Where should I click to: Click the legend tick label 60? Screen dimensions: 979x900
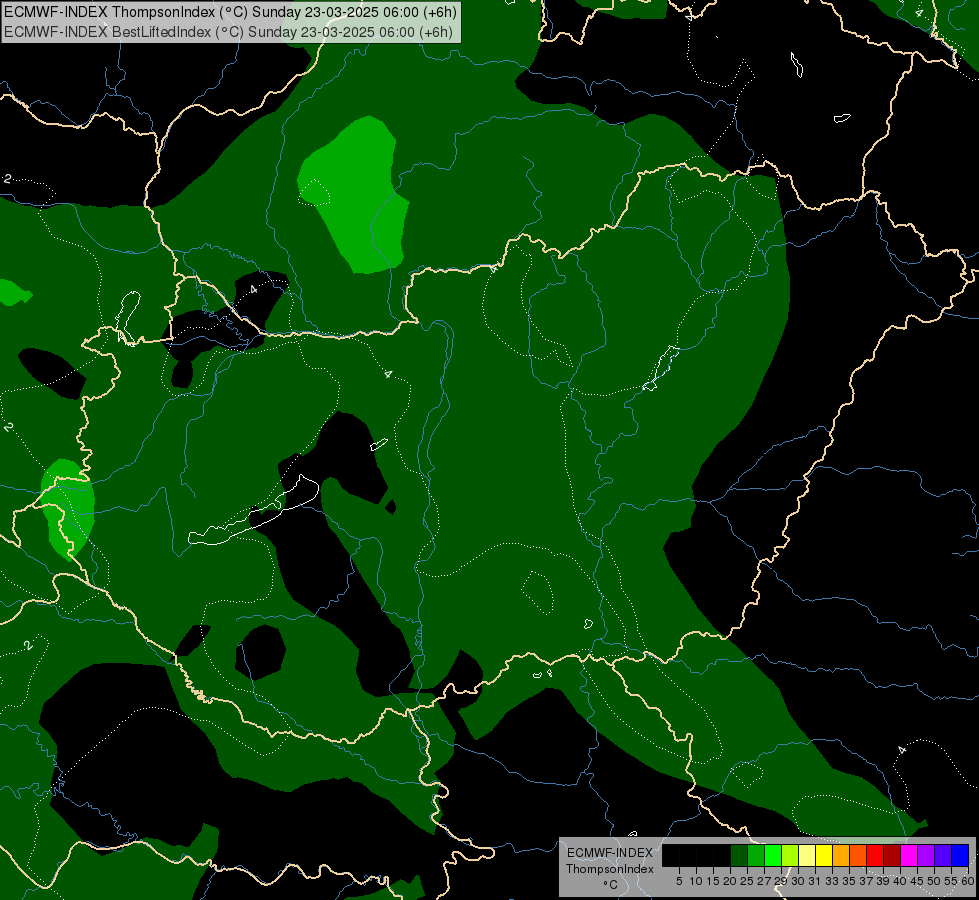(x=967, y=881)
